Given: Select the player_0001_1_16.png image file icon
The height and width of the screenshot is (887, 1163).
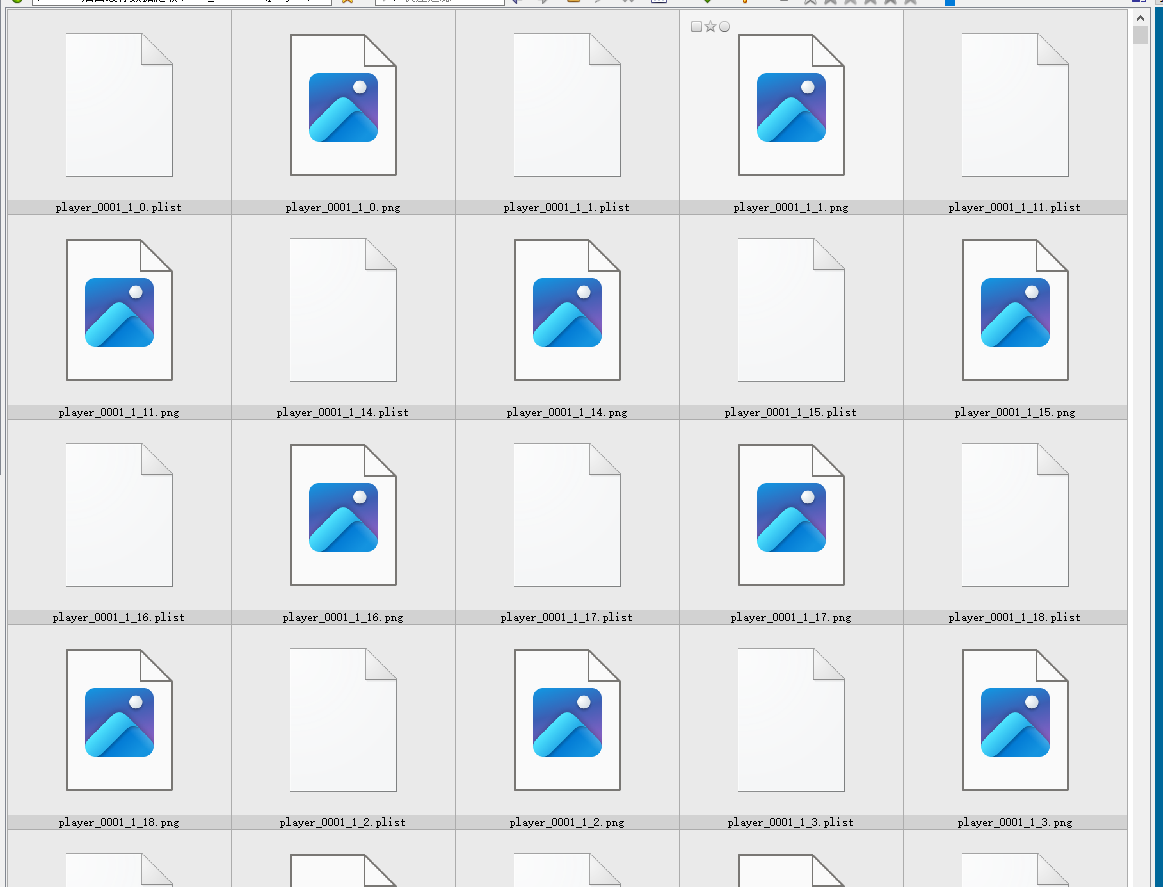Looking at the screenshot, I should tap(343, 515).
